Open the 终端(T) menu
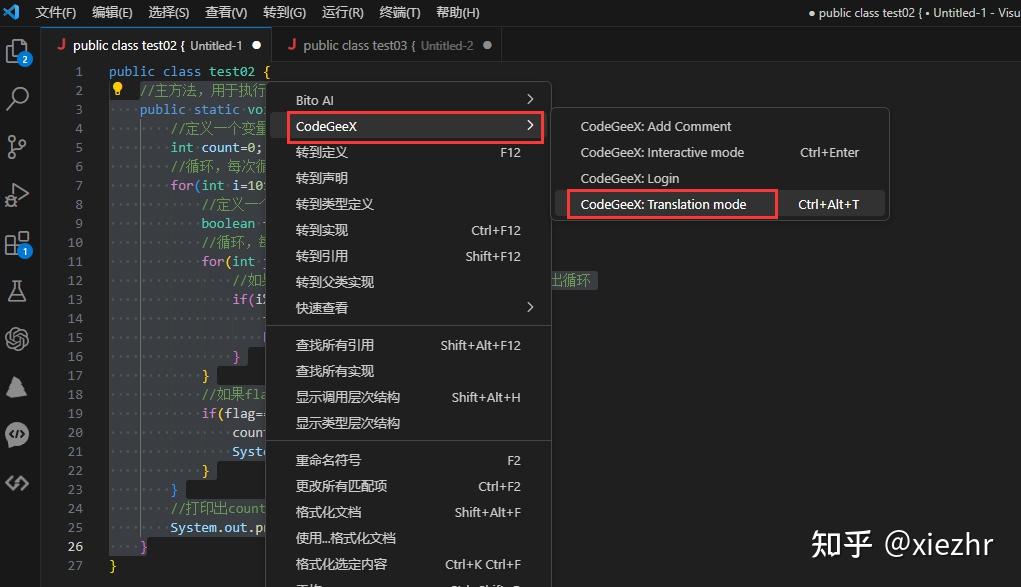 (x=400, y=12)
